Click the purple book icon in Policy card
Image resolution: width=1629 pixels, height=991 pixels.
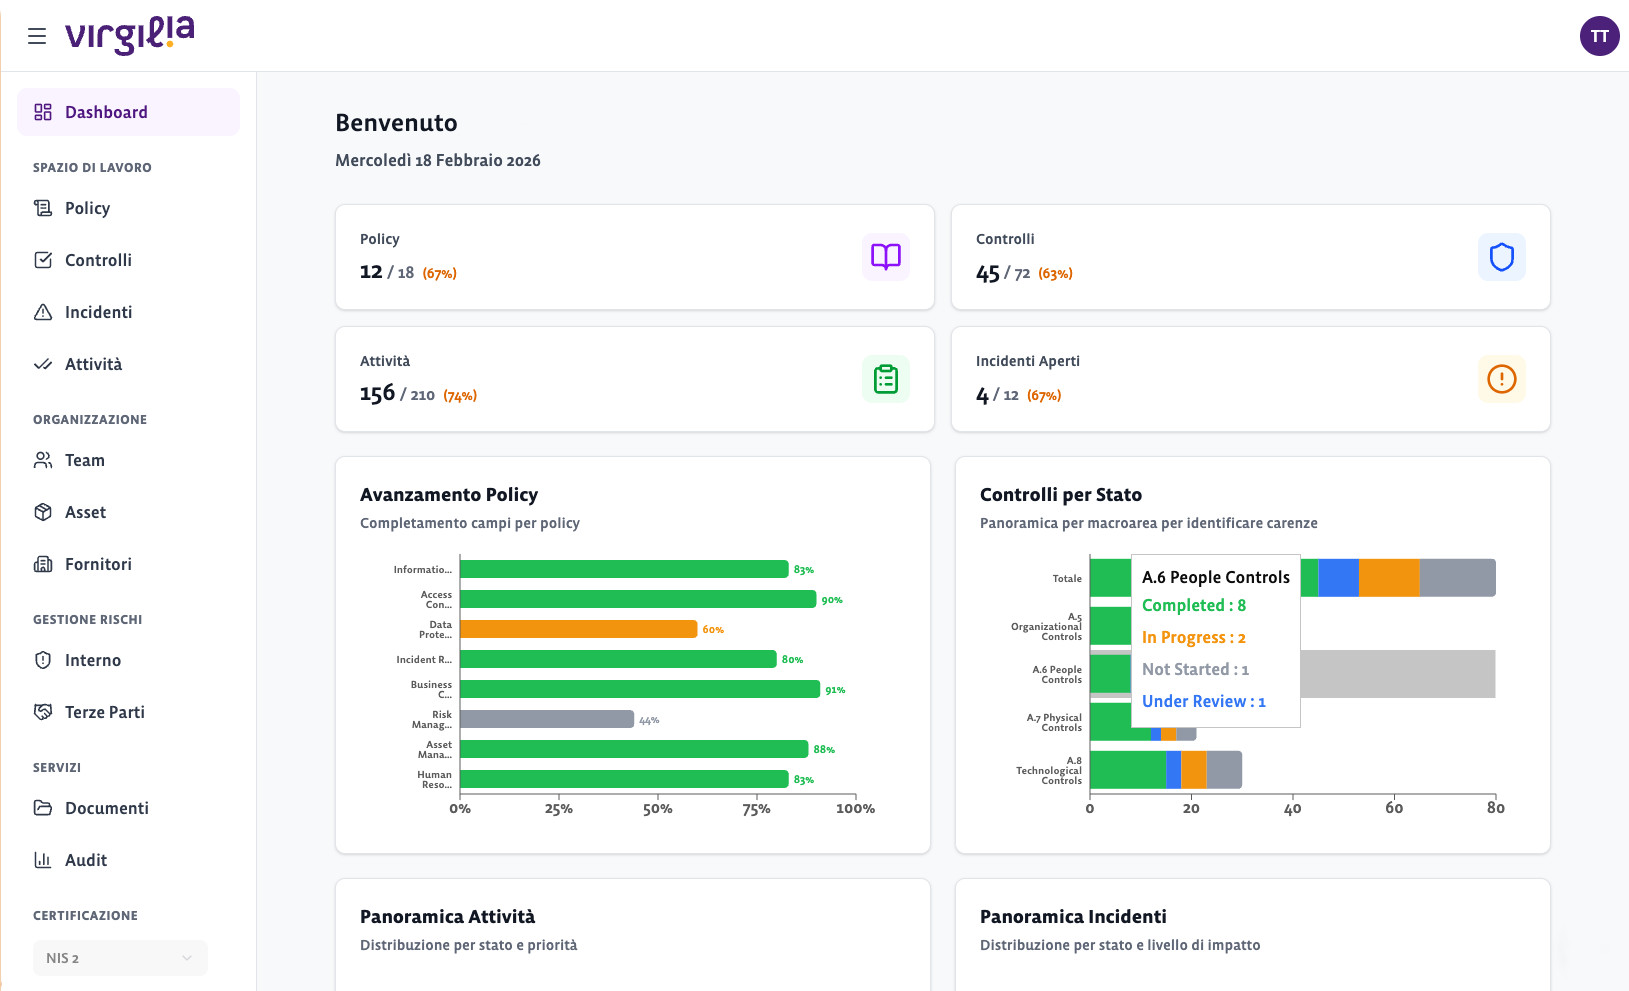point(885,257)
